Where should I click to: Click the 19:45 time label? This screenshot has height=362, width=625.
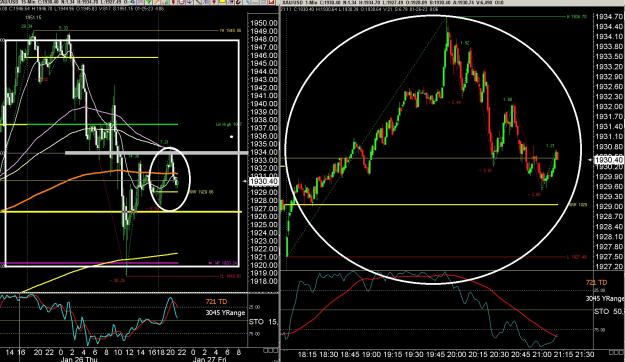(x=435, y=354)
